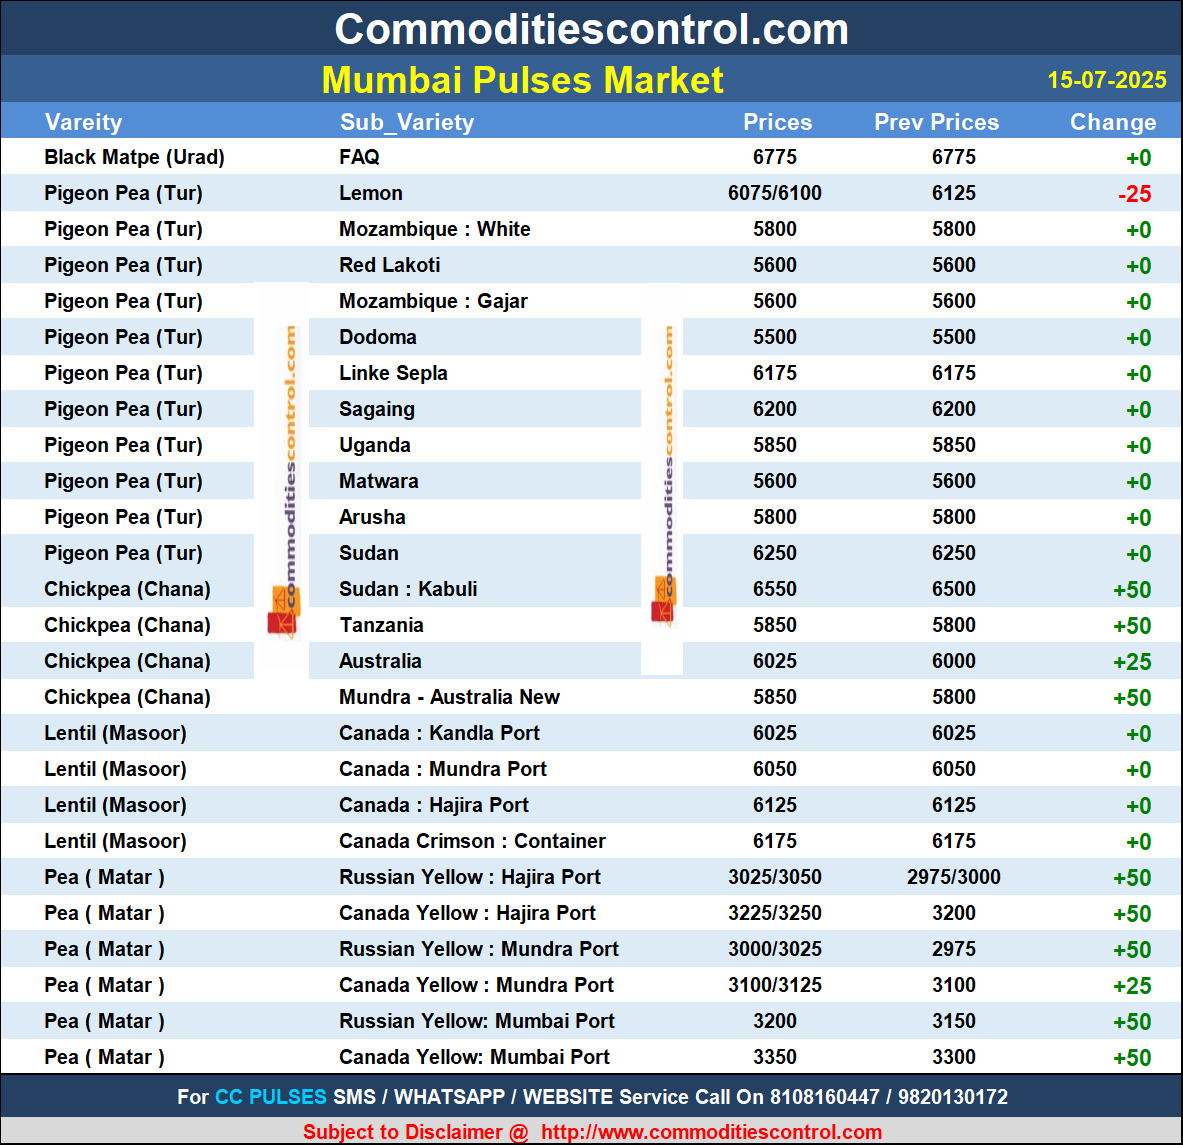Select the Black Matpe (Urad) variety cell
This screenshot has height=1145, width=1183.
point(134,157)
